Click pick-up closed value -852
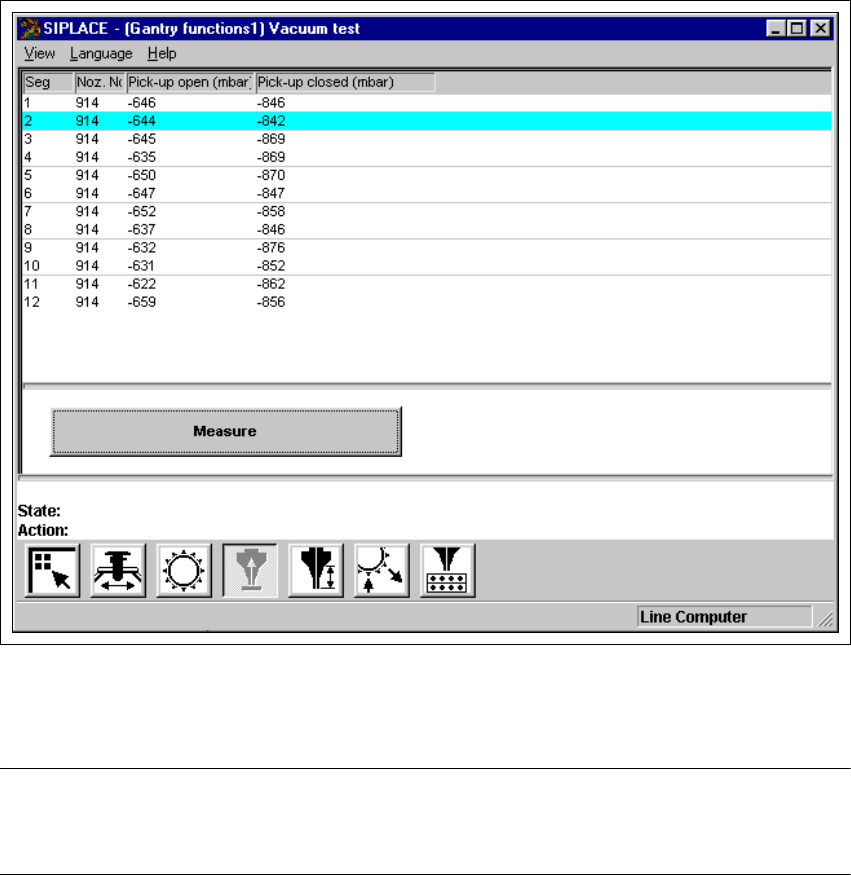The height and width of the screenshot is (875, 851). [271, 266]
